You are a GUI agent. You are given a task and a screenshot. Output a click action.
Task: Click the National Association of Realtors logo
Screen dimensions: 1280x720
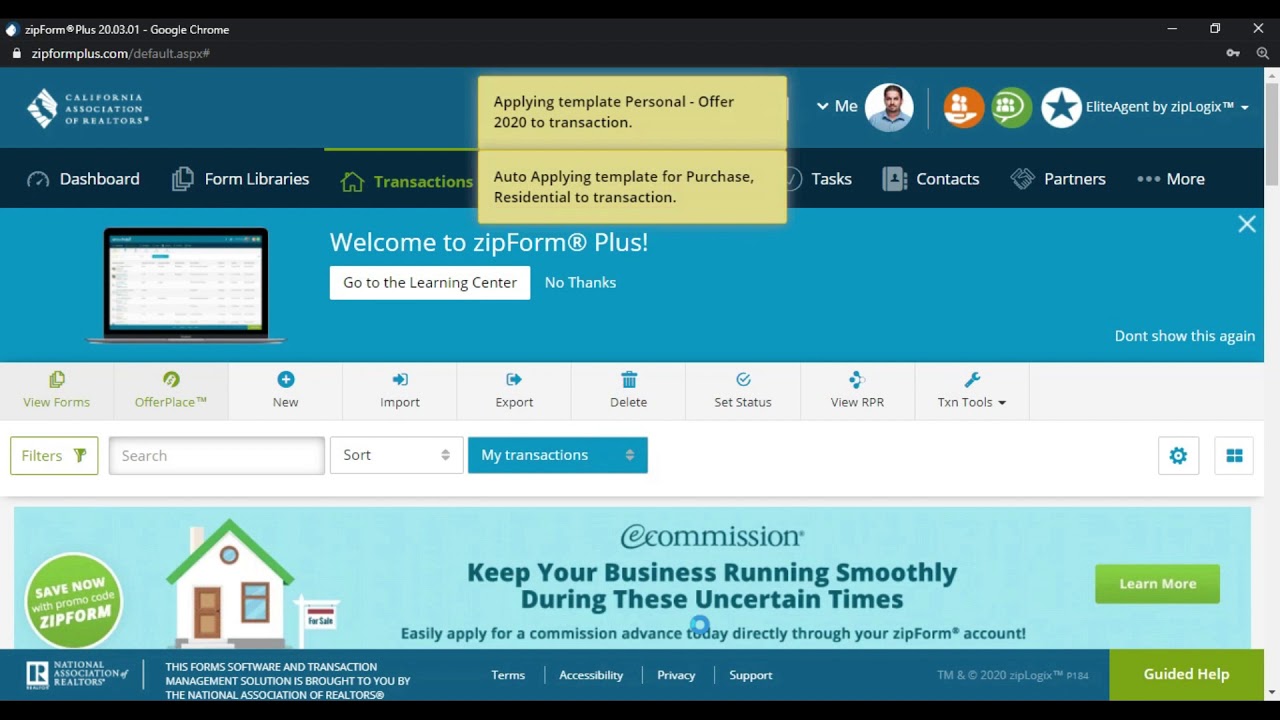pyautogui.click(x=78, y=675)
